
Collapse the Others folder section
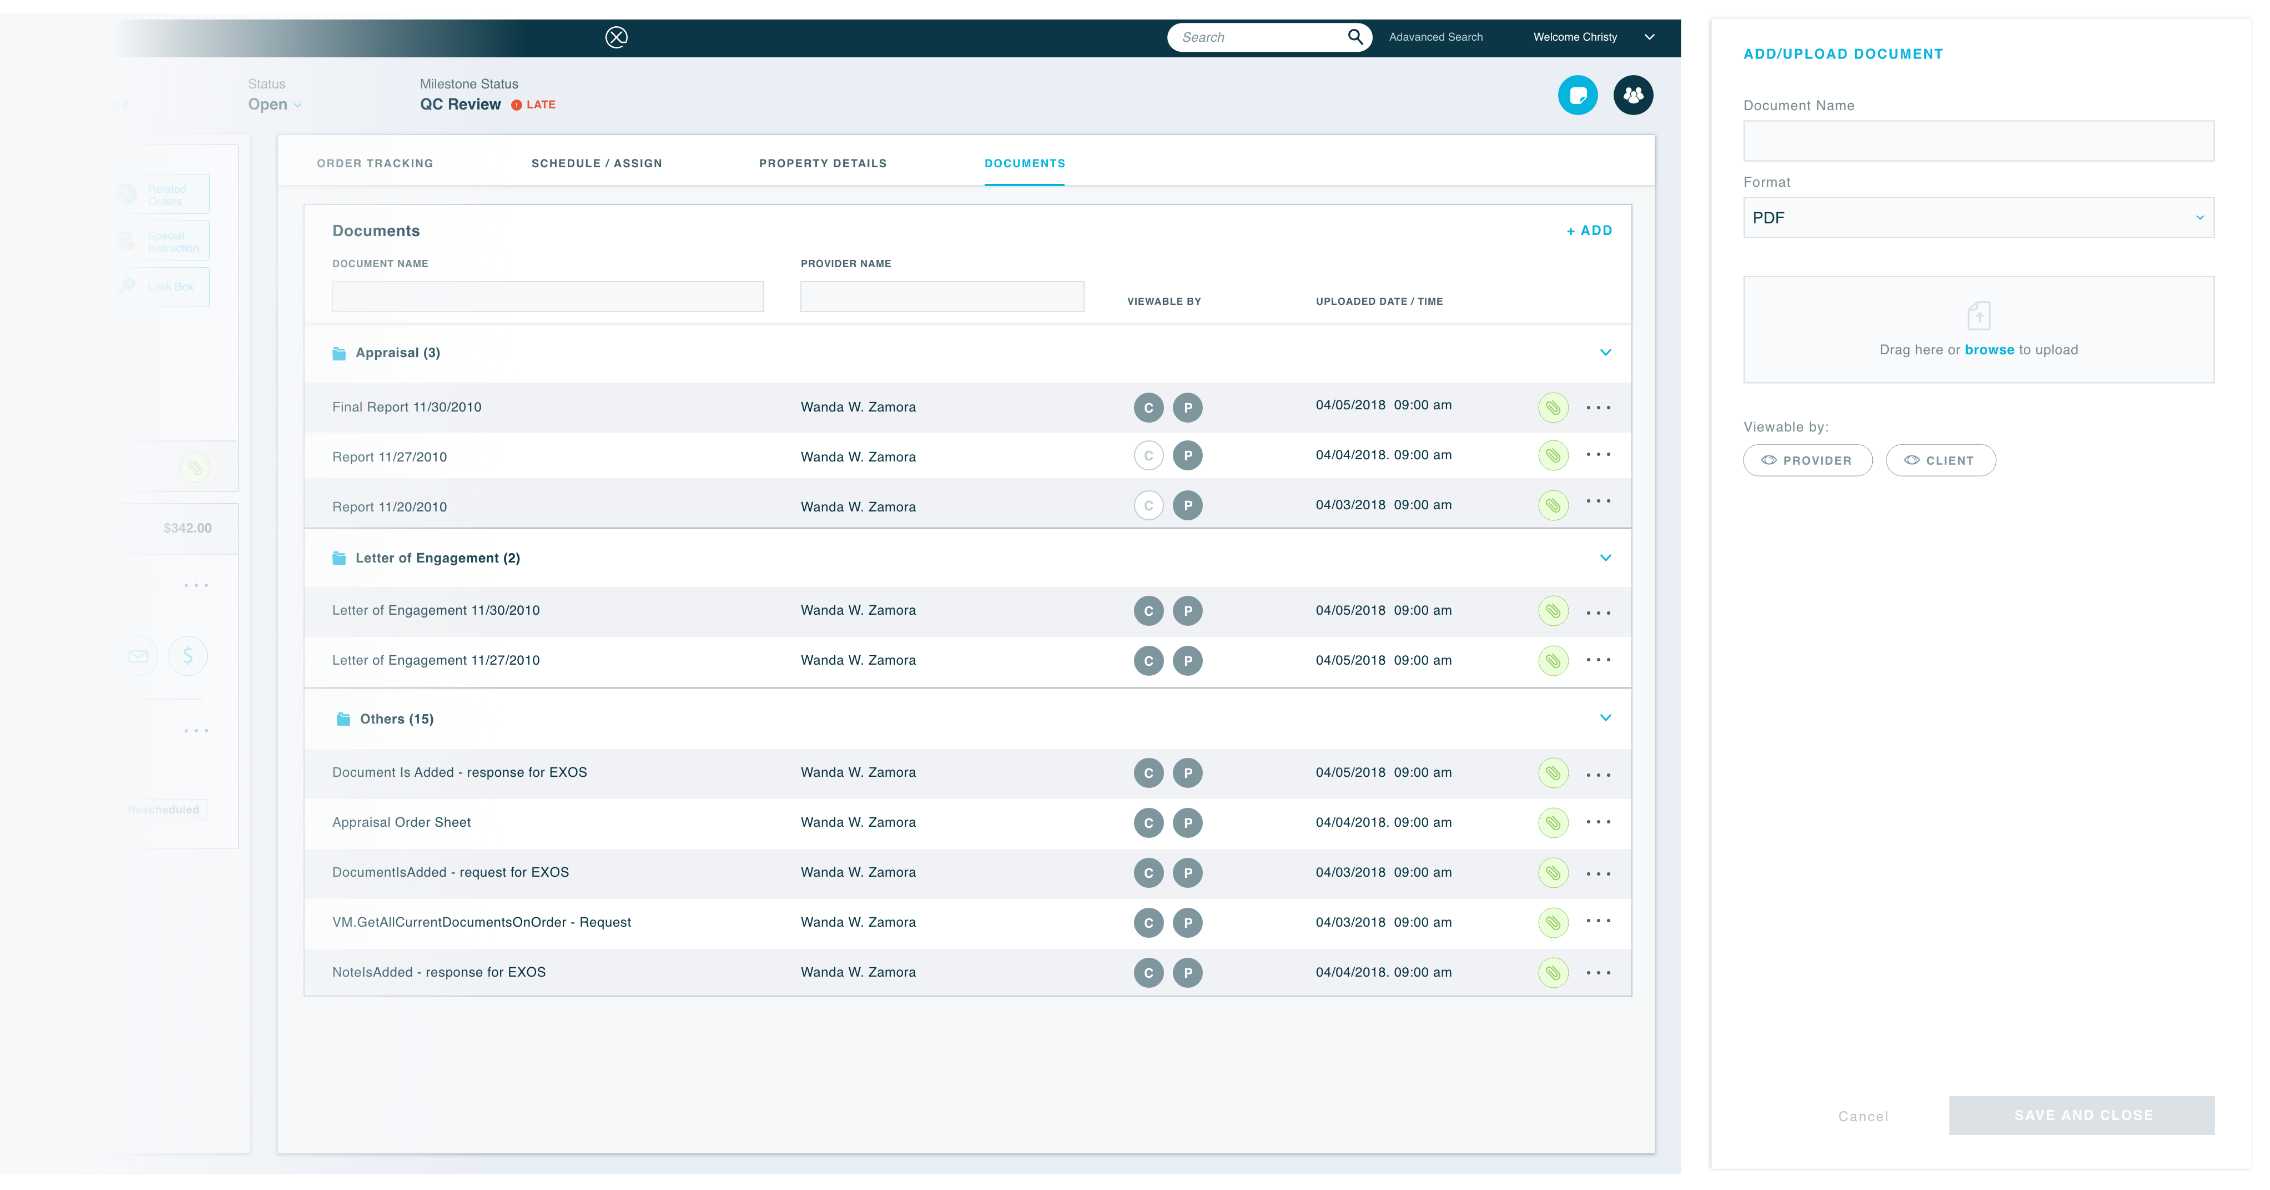pos(1605,718)
